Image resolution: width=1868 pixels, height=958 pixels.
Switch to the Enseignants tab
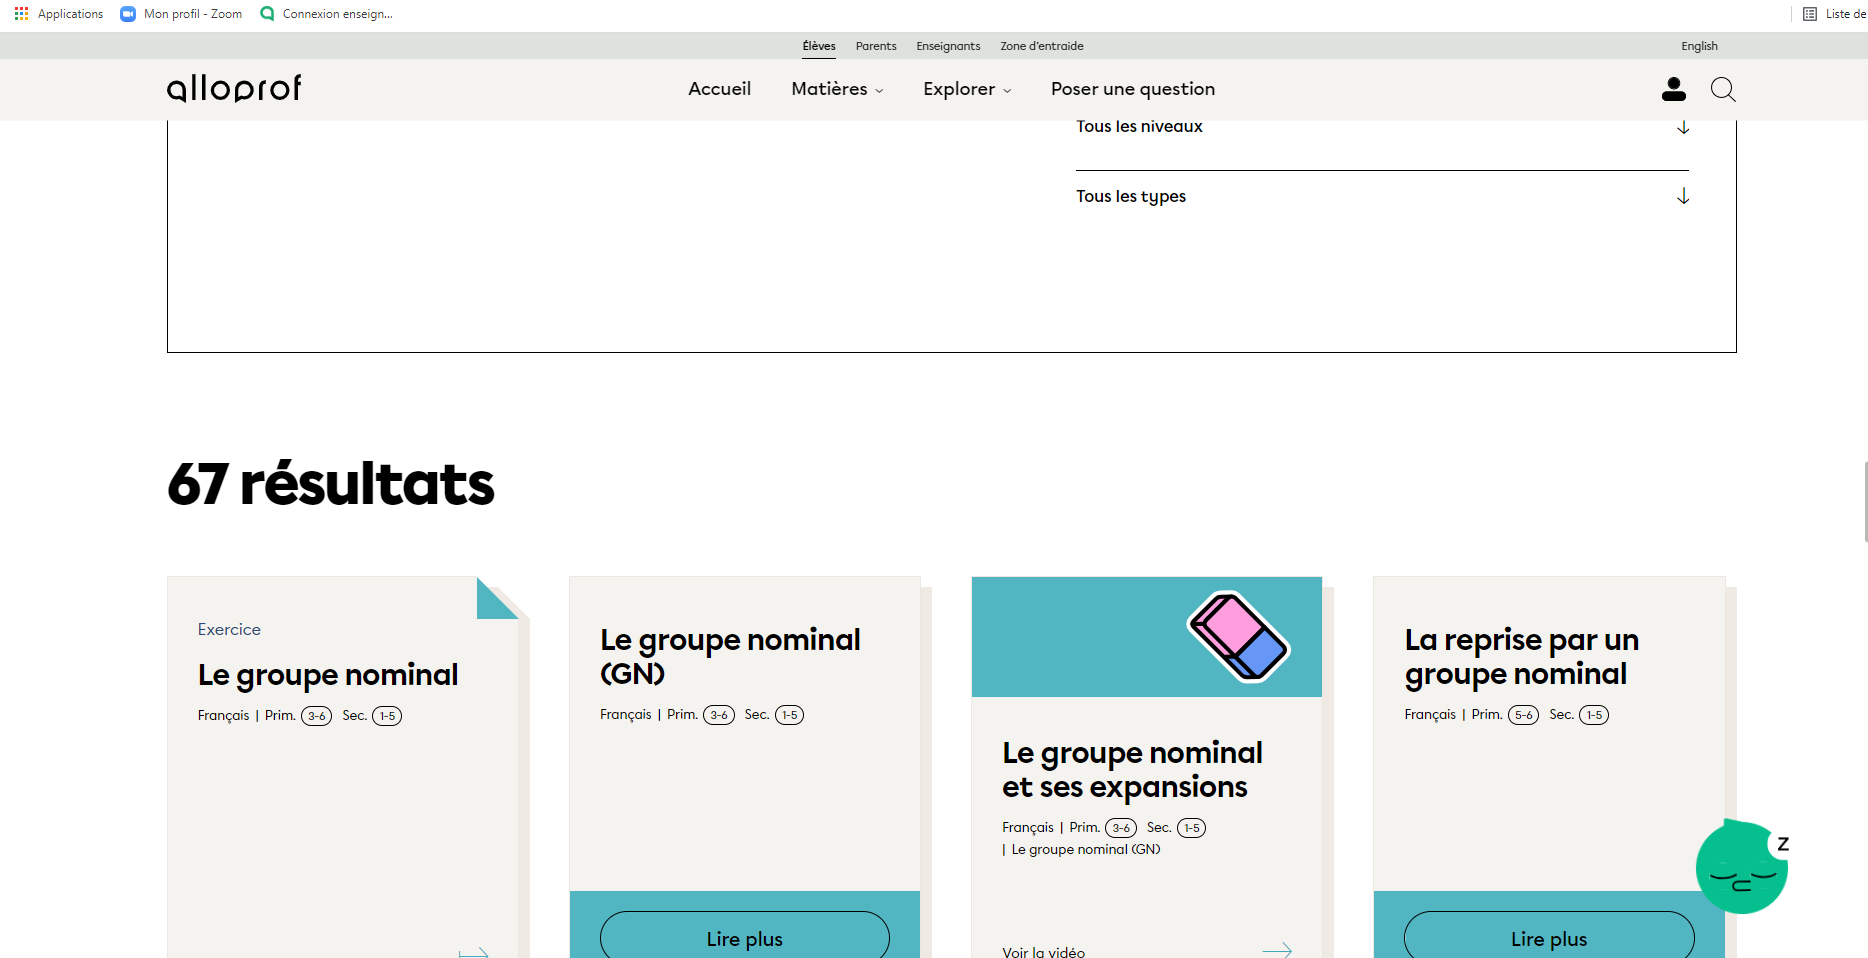948,46
